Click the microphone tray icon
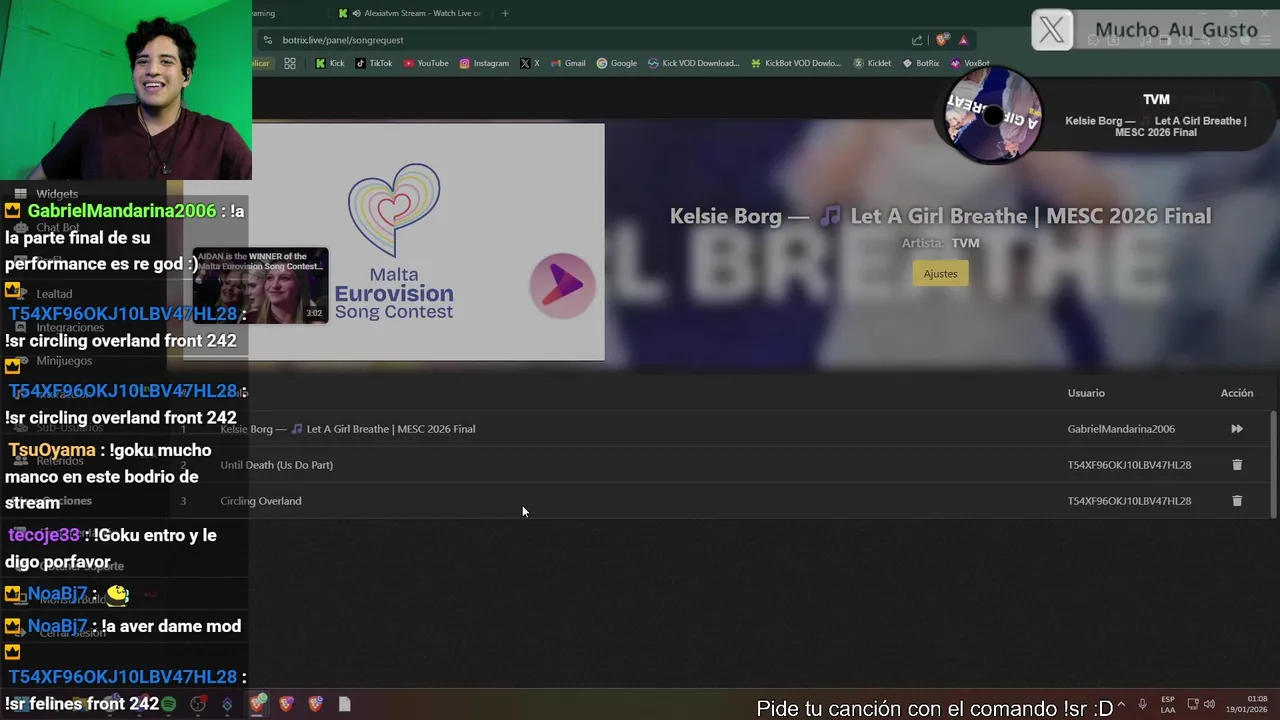 [1142, 704]
